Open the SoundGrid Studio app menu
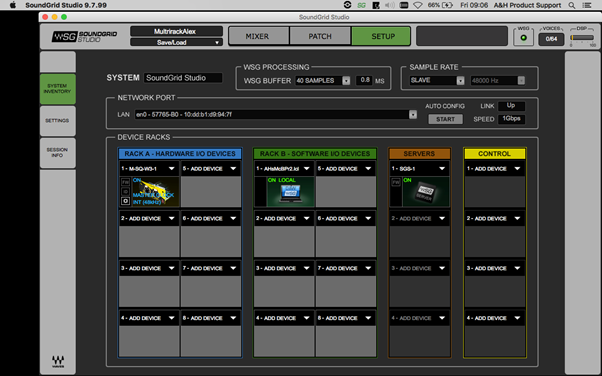 point(66,5)
